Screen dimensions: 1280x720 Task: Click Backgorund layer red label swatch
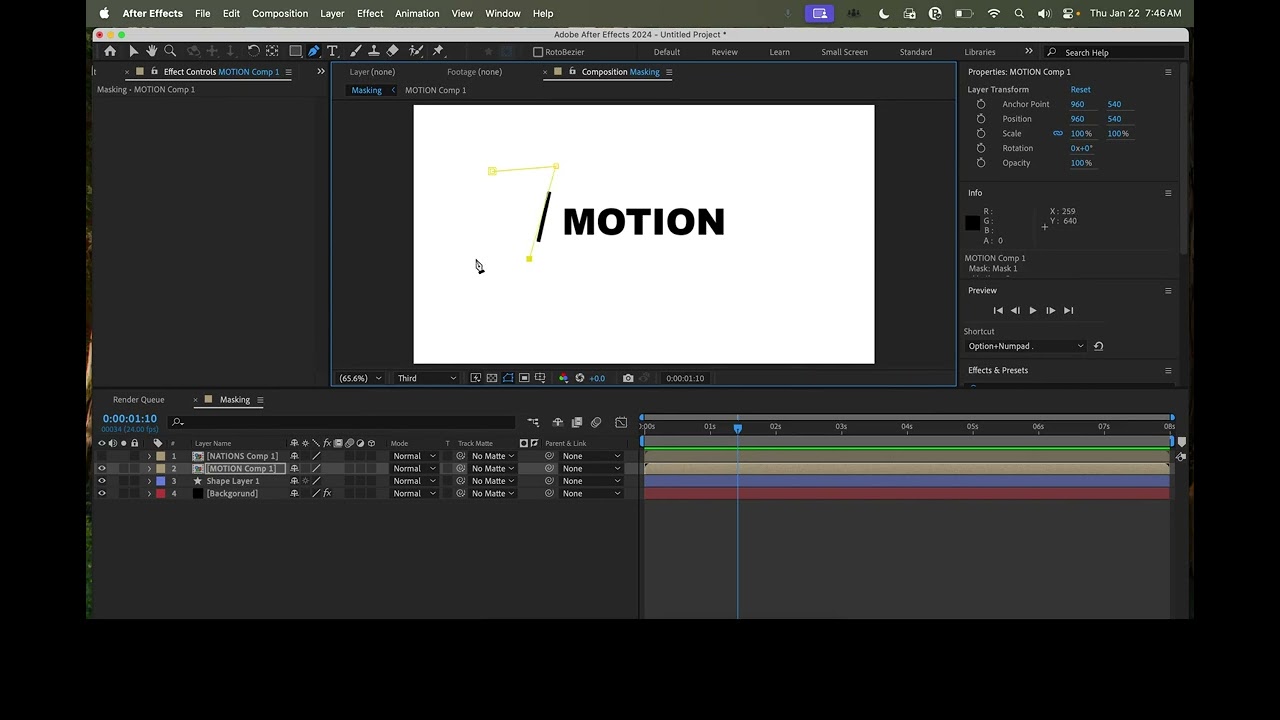(160, 493)
